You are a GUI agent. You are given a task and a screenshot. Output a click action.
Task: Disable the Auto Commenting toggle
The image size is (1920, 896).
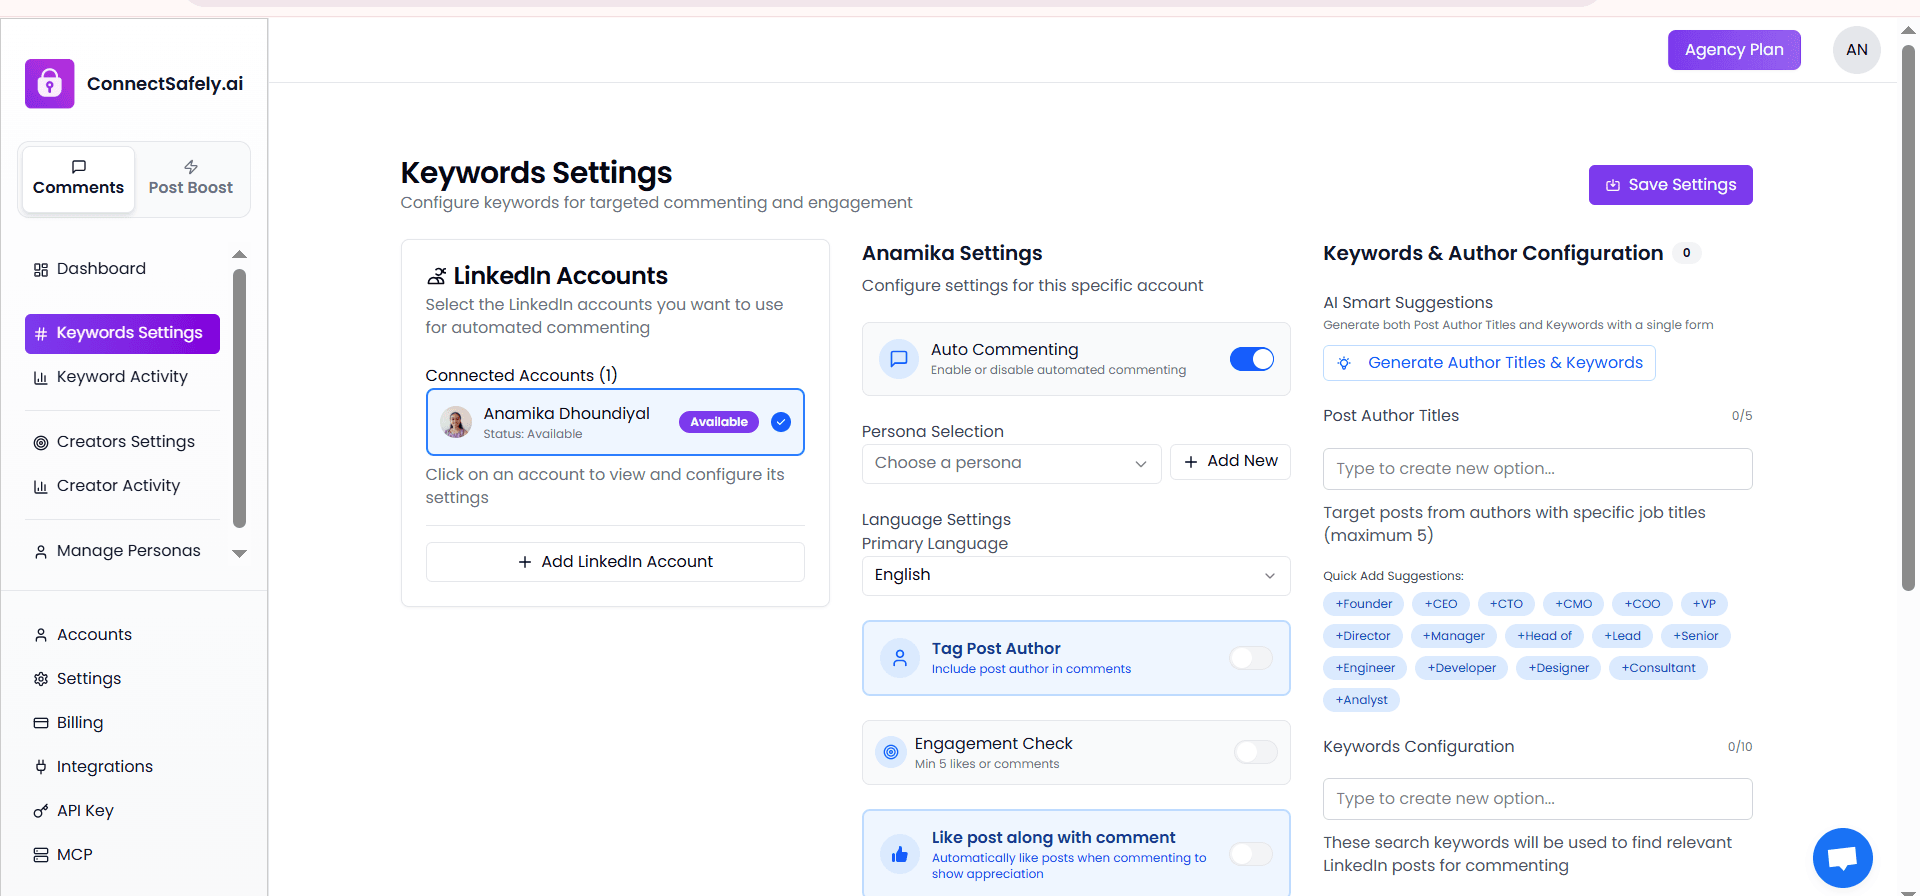click(x=1252, y=359)
